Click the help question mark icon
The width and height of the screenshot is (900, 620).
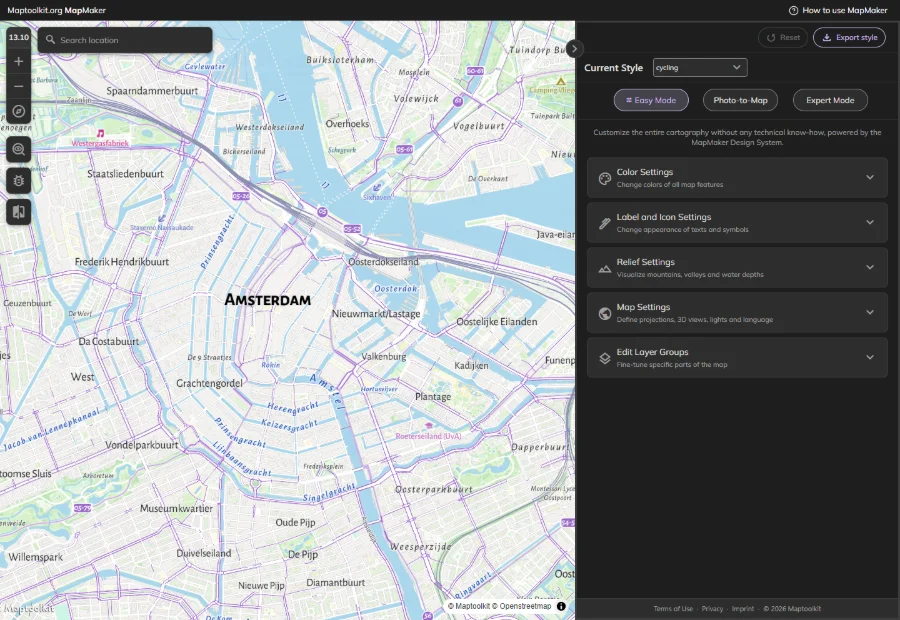pyautogui.click(x=793, y=10)
